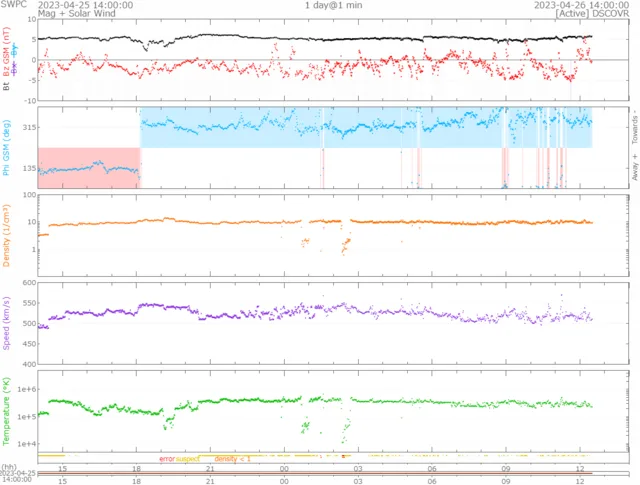Click the 600 tick on the Speed axis
640x485 pixels.
pos(30,283)
